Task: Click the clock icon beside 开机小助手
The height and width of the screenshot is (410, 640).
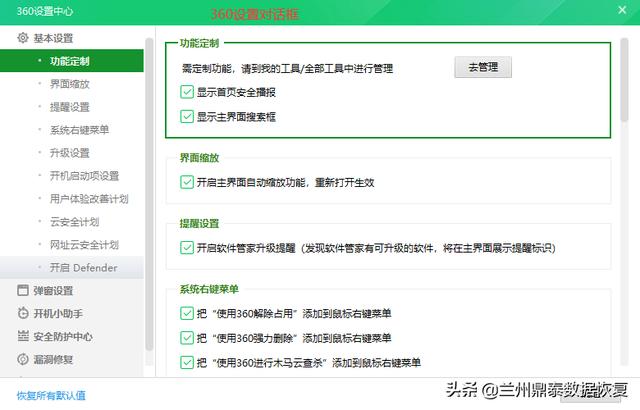Action: point(22,313)
